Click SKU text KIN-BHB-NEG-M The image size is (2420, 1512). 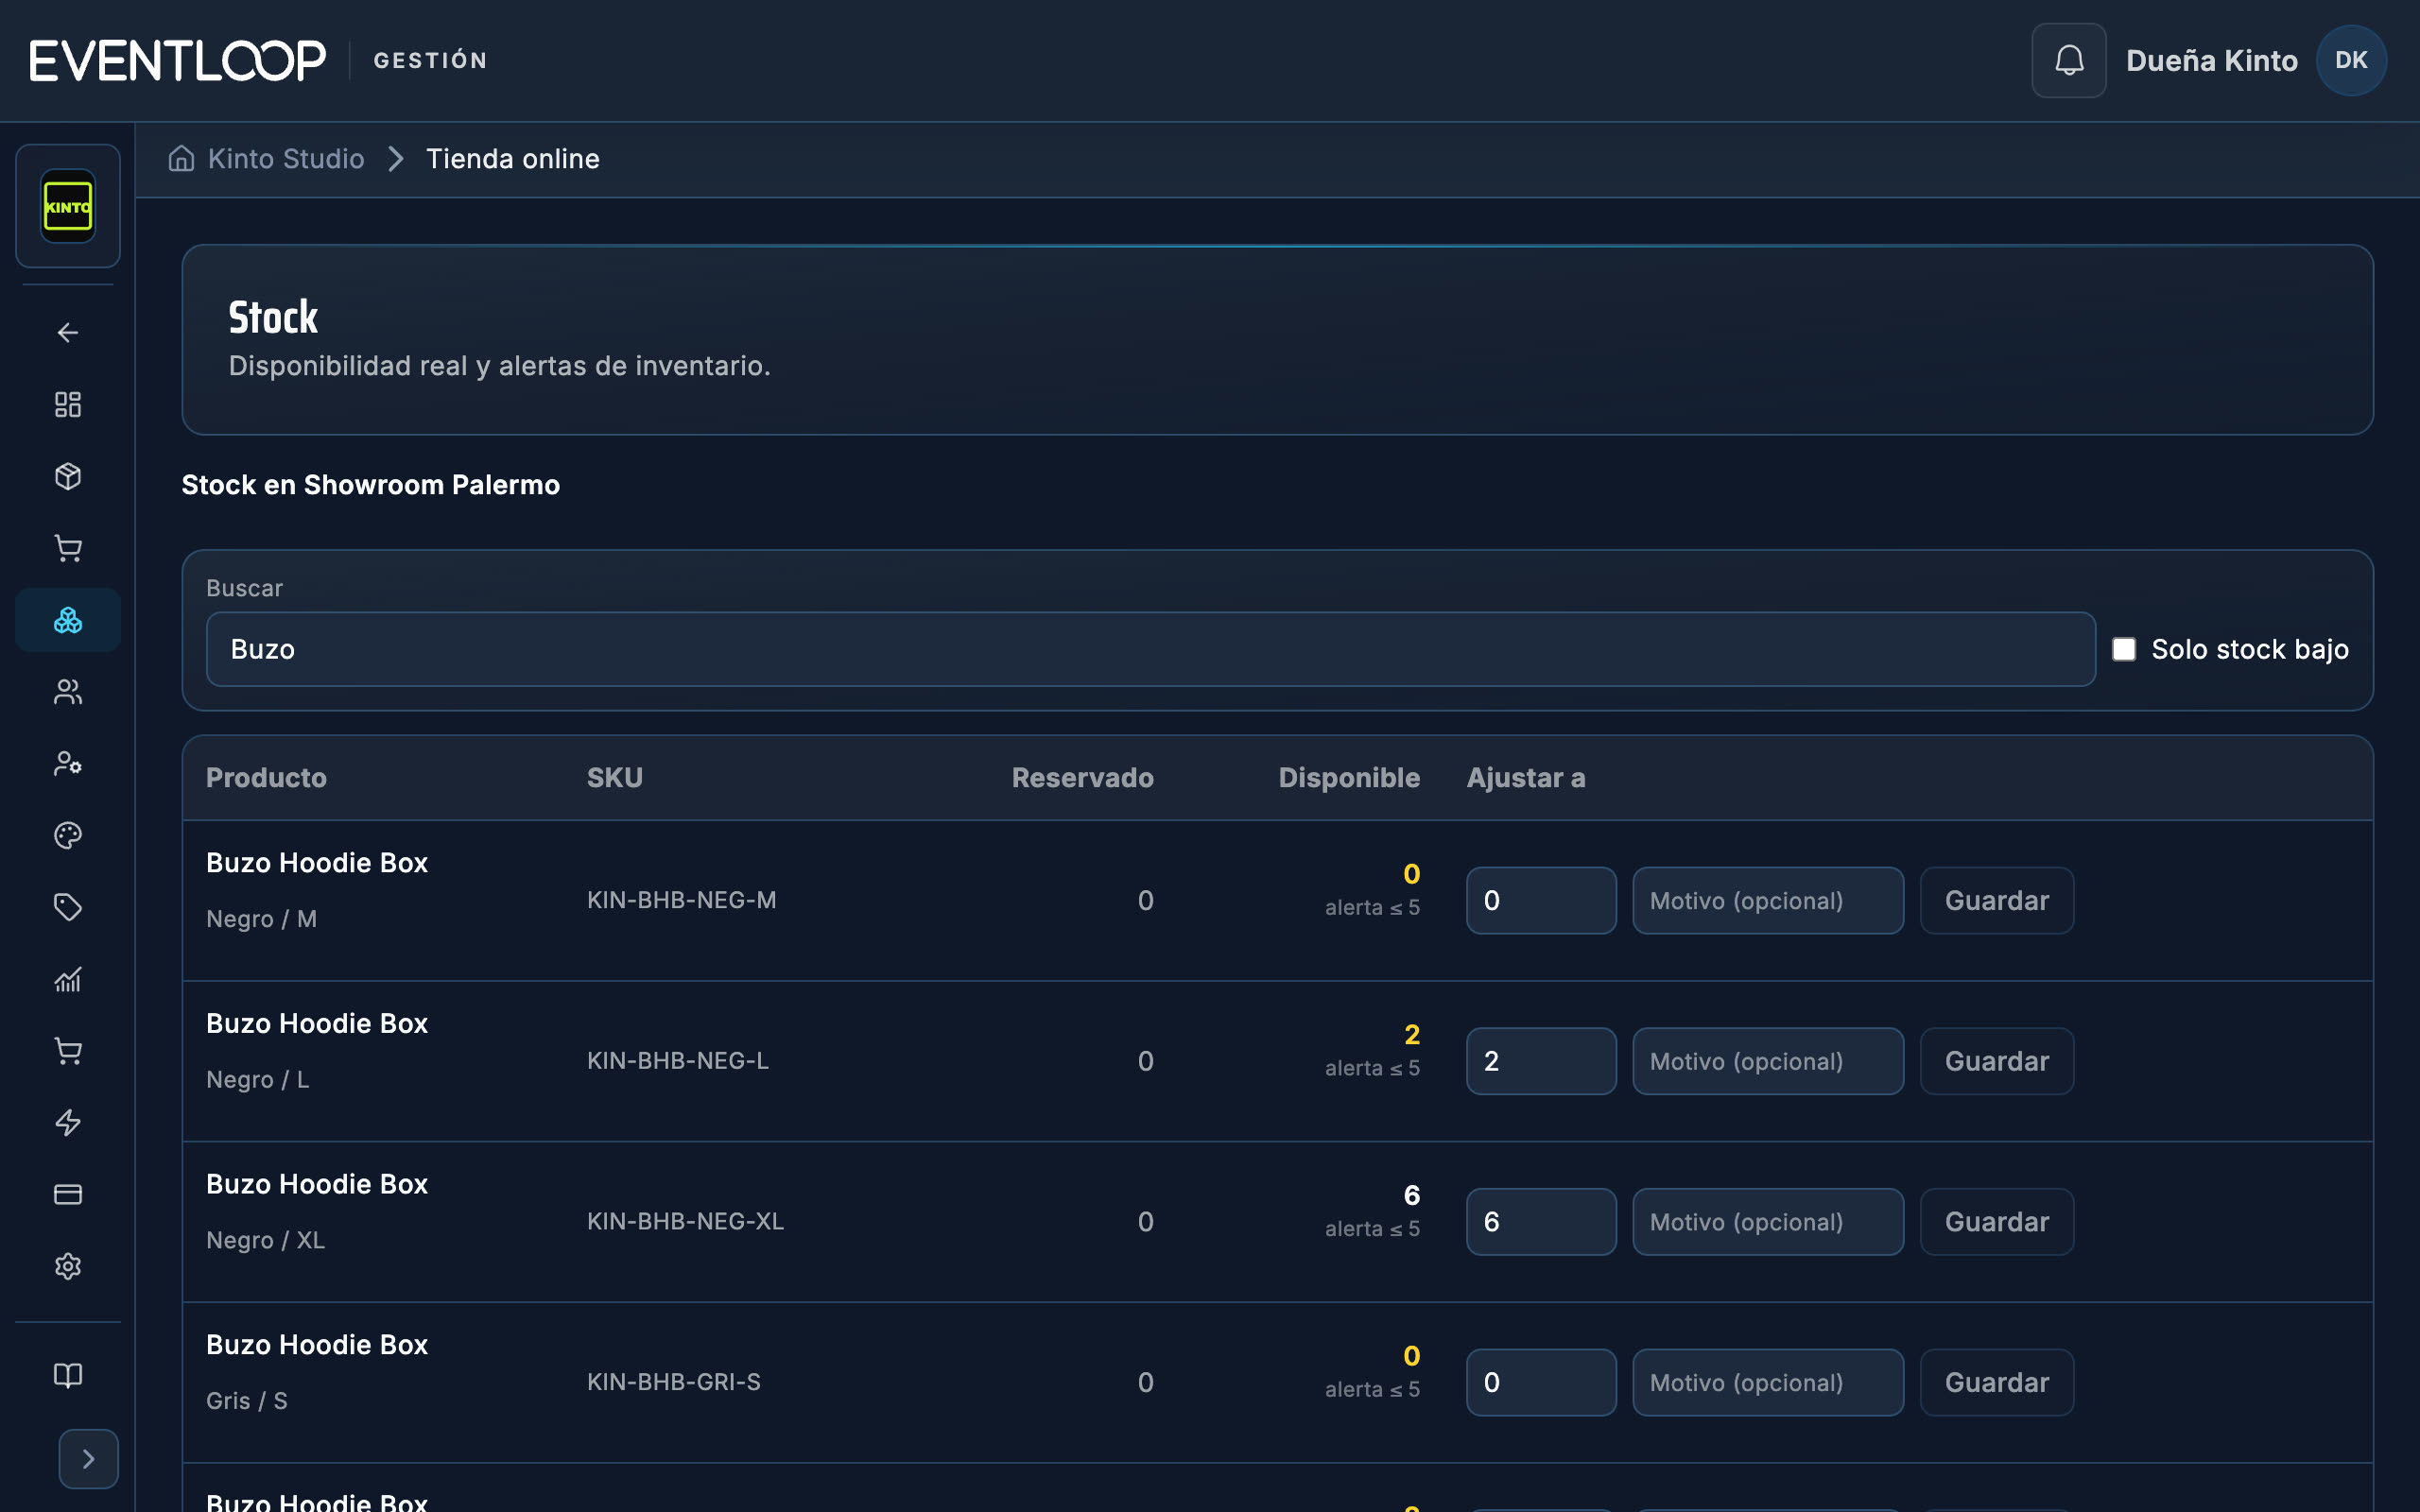pos(681,900)
